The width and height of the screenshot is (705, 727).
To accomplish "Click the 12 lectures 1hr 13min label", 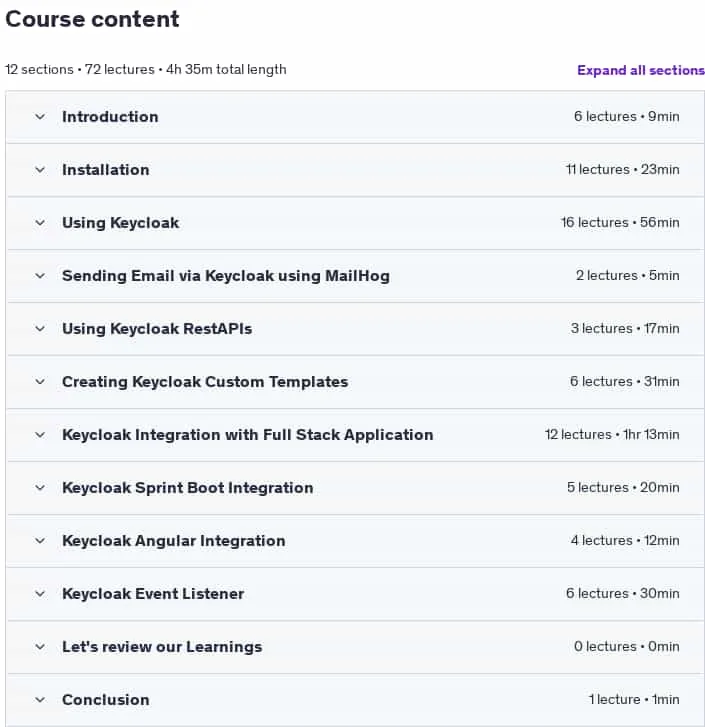I will coord(612,435).
